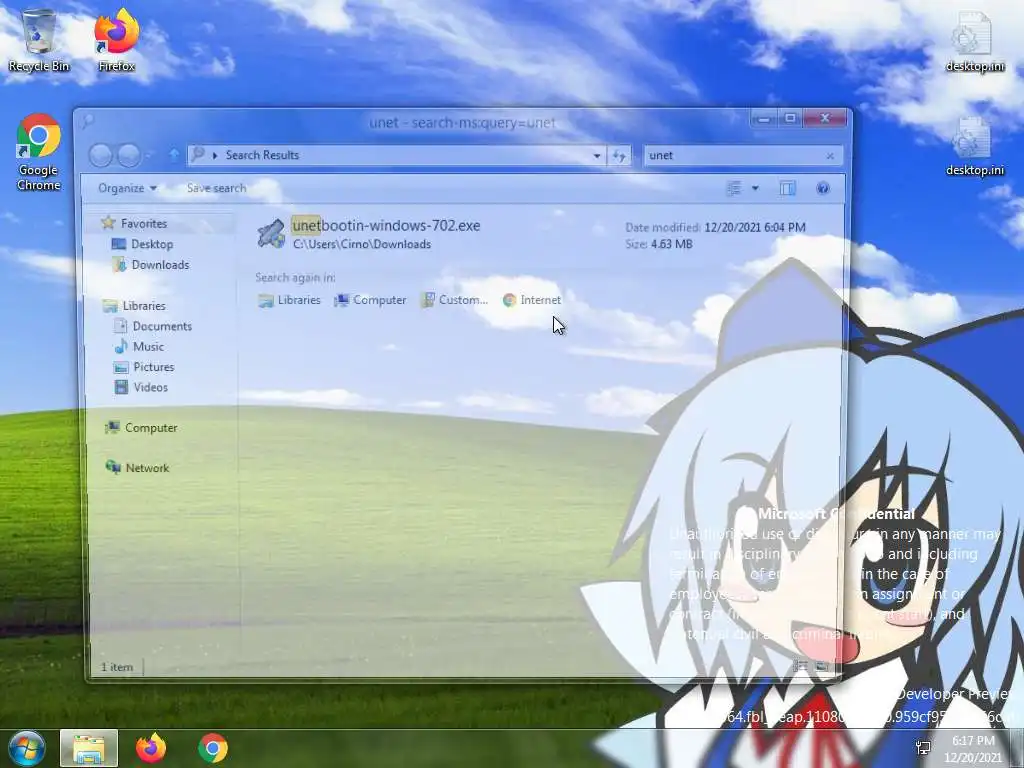Click the large icons view icon in status bar
Screen dimensions: 1024x768
point(821,666)
